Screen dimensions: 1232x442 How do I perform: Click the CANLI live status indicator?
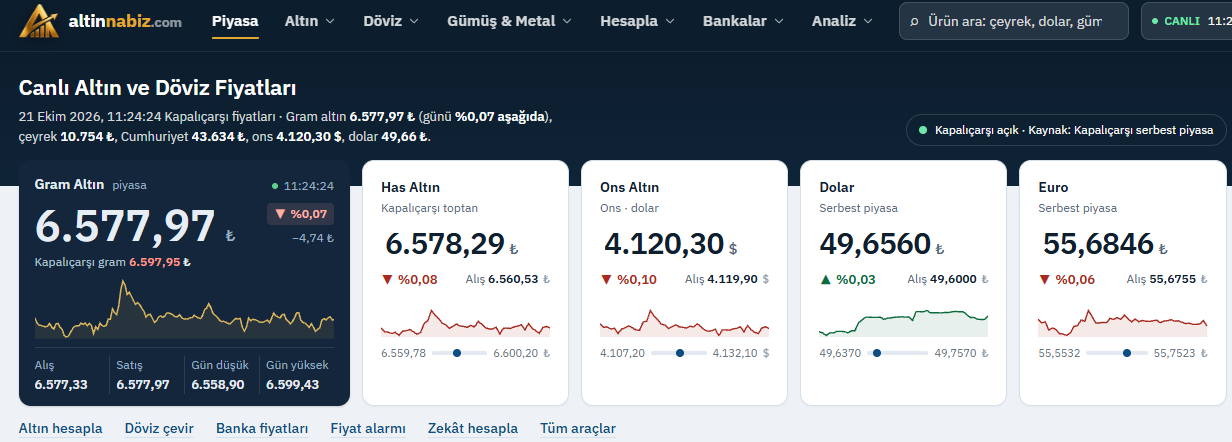click(x=1186, y=21)
